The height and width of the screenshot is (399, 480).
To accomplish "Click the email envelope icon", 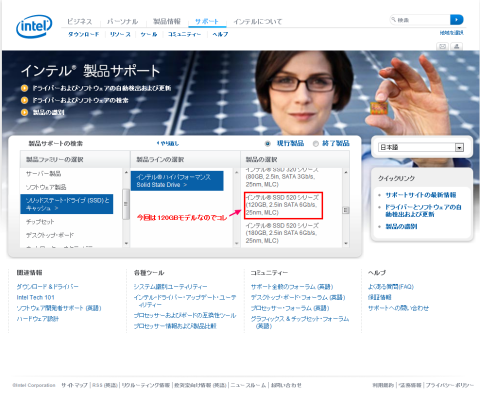I will (x=442, y=46).
